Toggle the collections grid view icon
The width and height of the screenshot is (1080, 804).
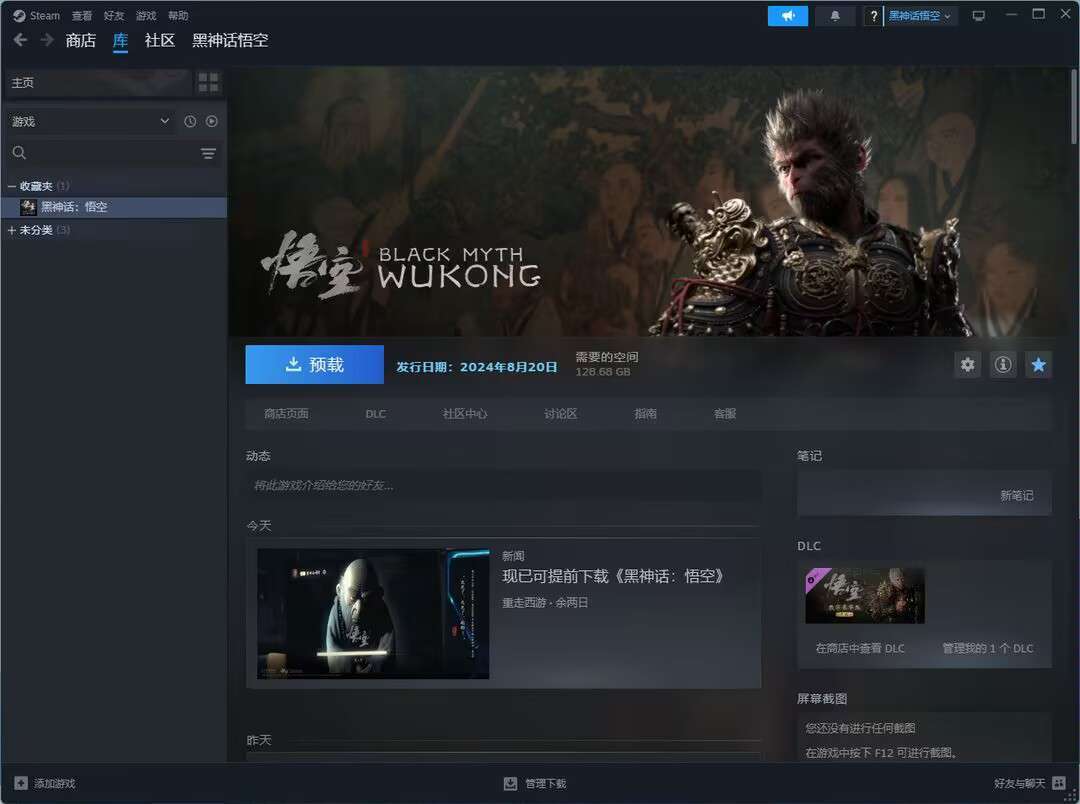[x=208, y=83]
